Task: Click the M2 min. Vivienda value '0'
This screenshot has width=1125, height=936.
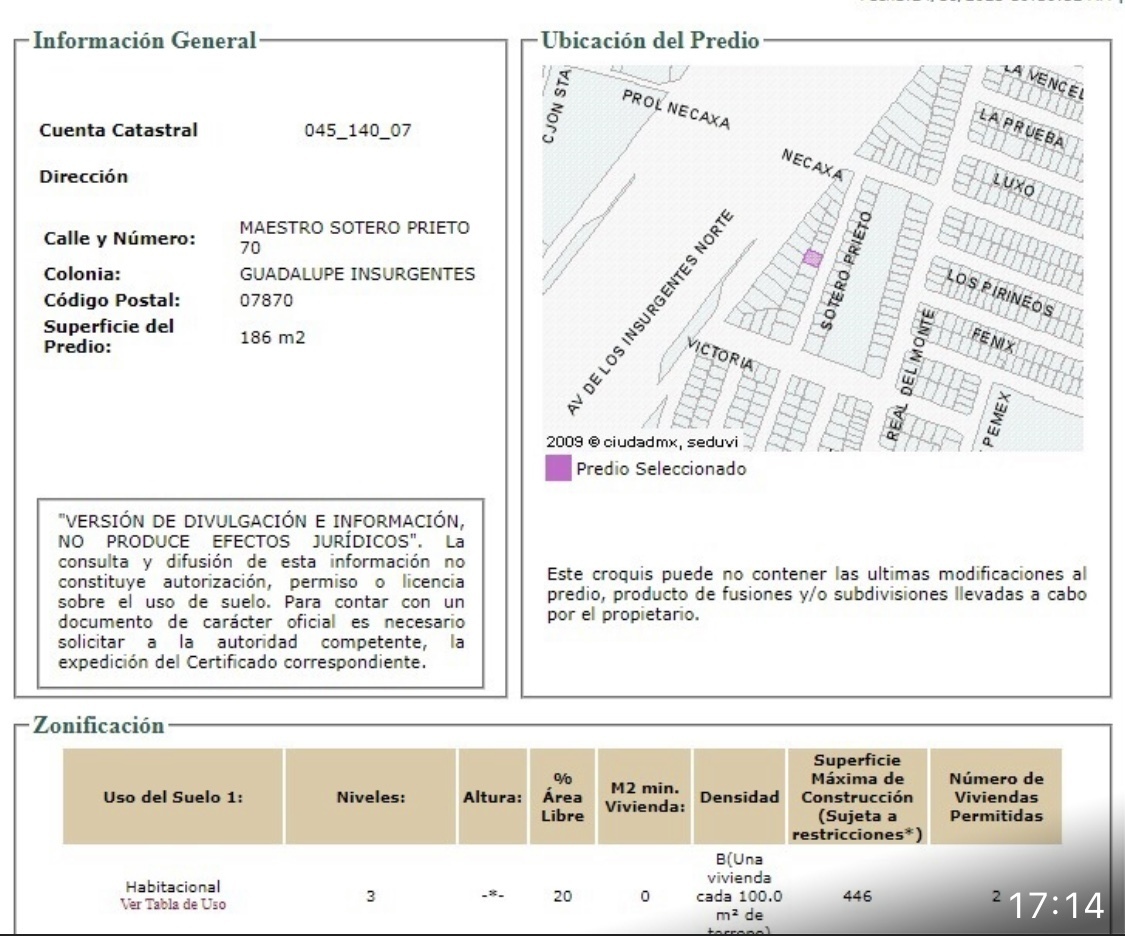Action: click(x=644, y=896)
